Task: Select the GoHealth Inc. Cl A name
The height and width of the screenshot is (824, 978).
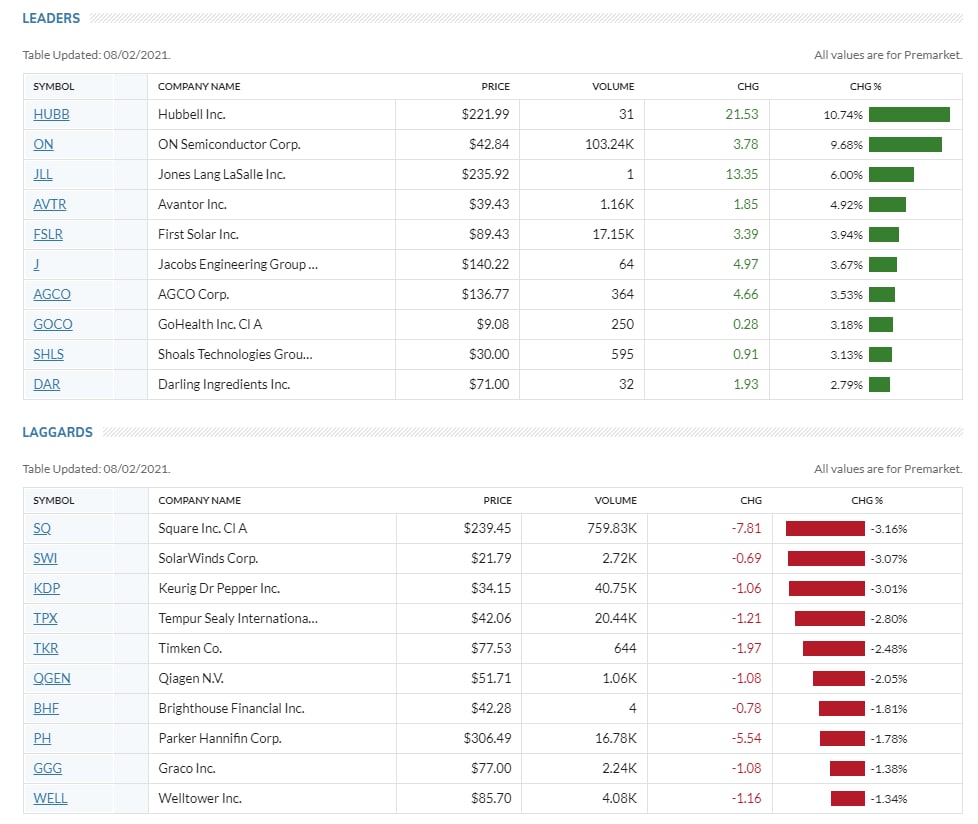Action: click(x=210, y=324)
